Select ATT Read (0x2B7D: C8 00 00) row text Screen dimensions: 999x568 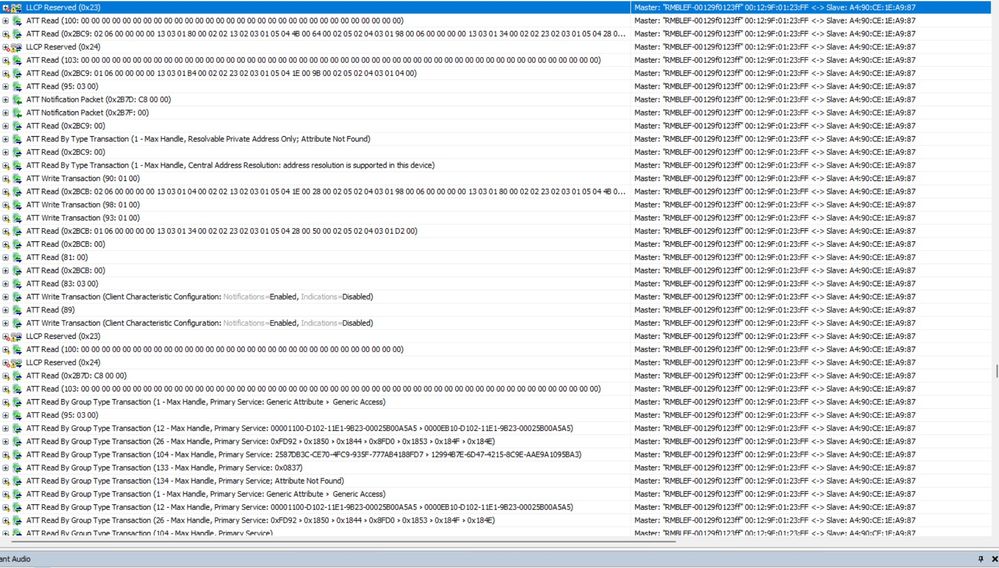point(76,376)
